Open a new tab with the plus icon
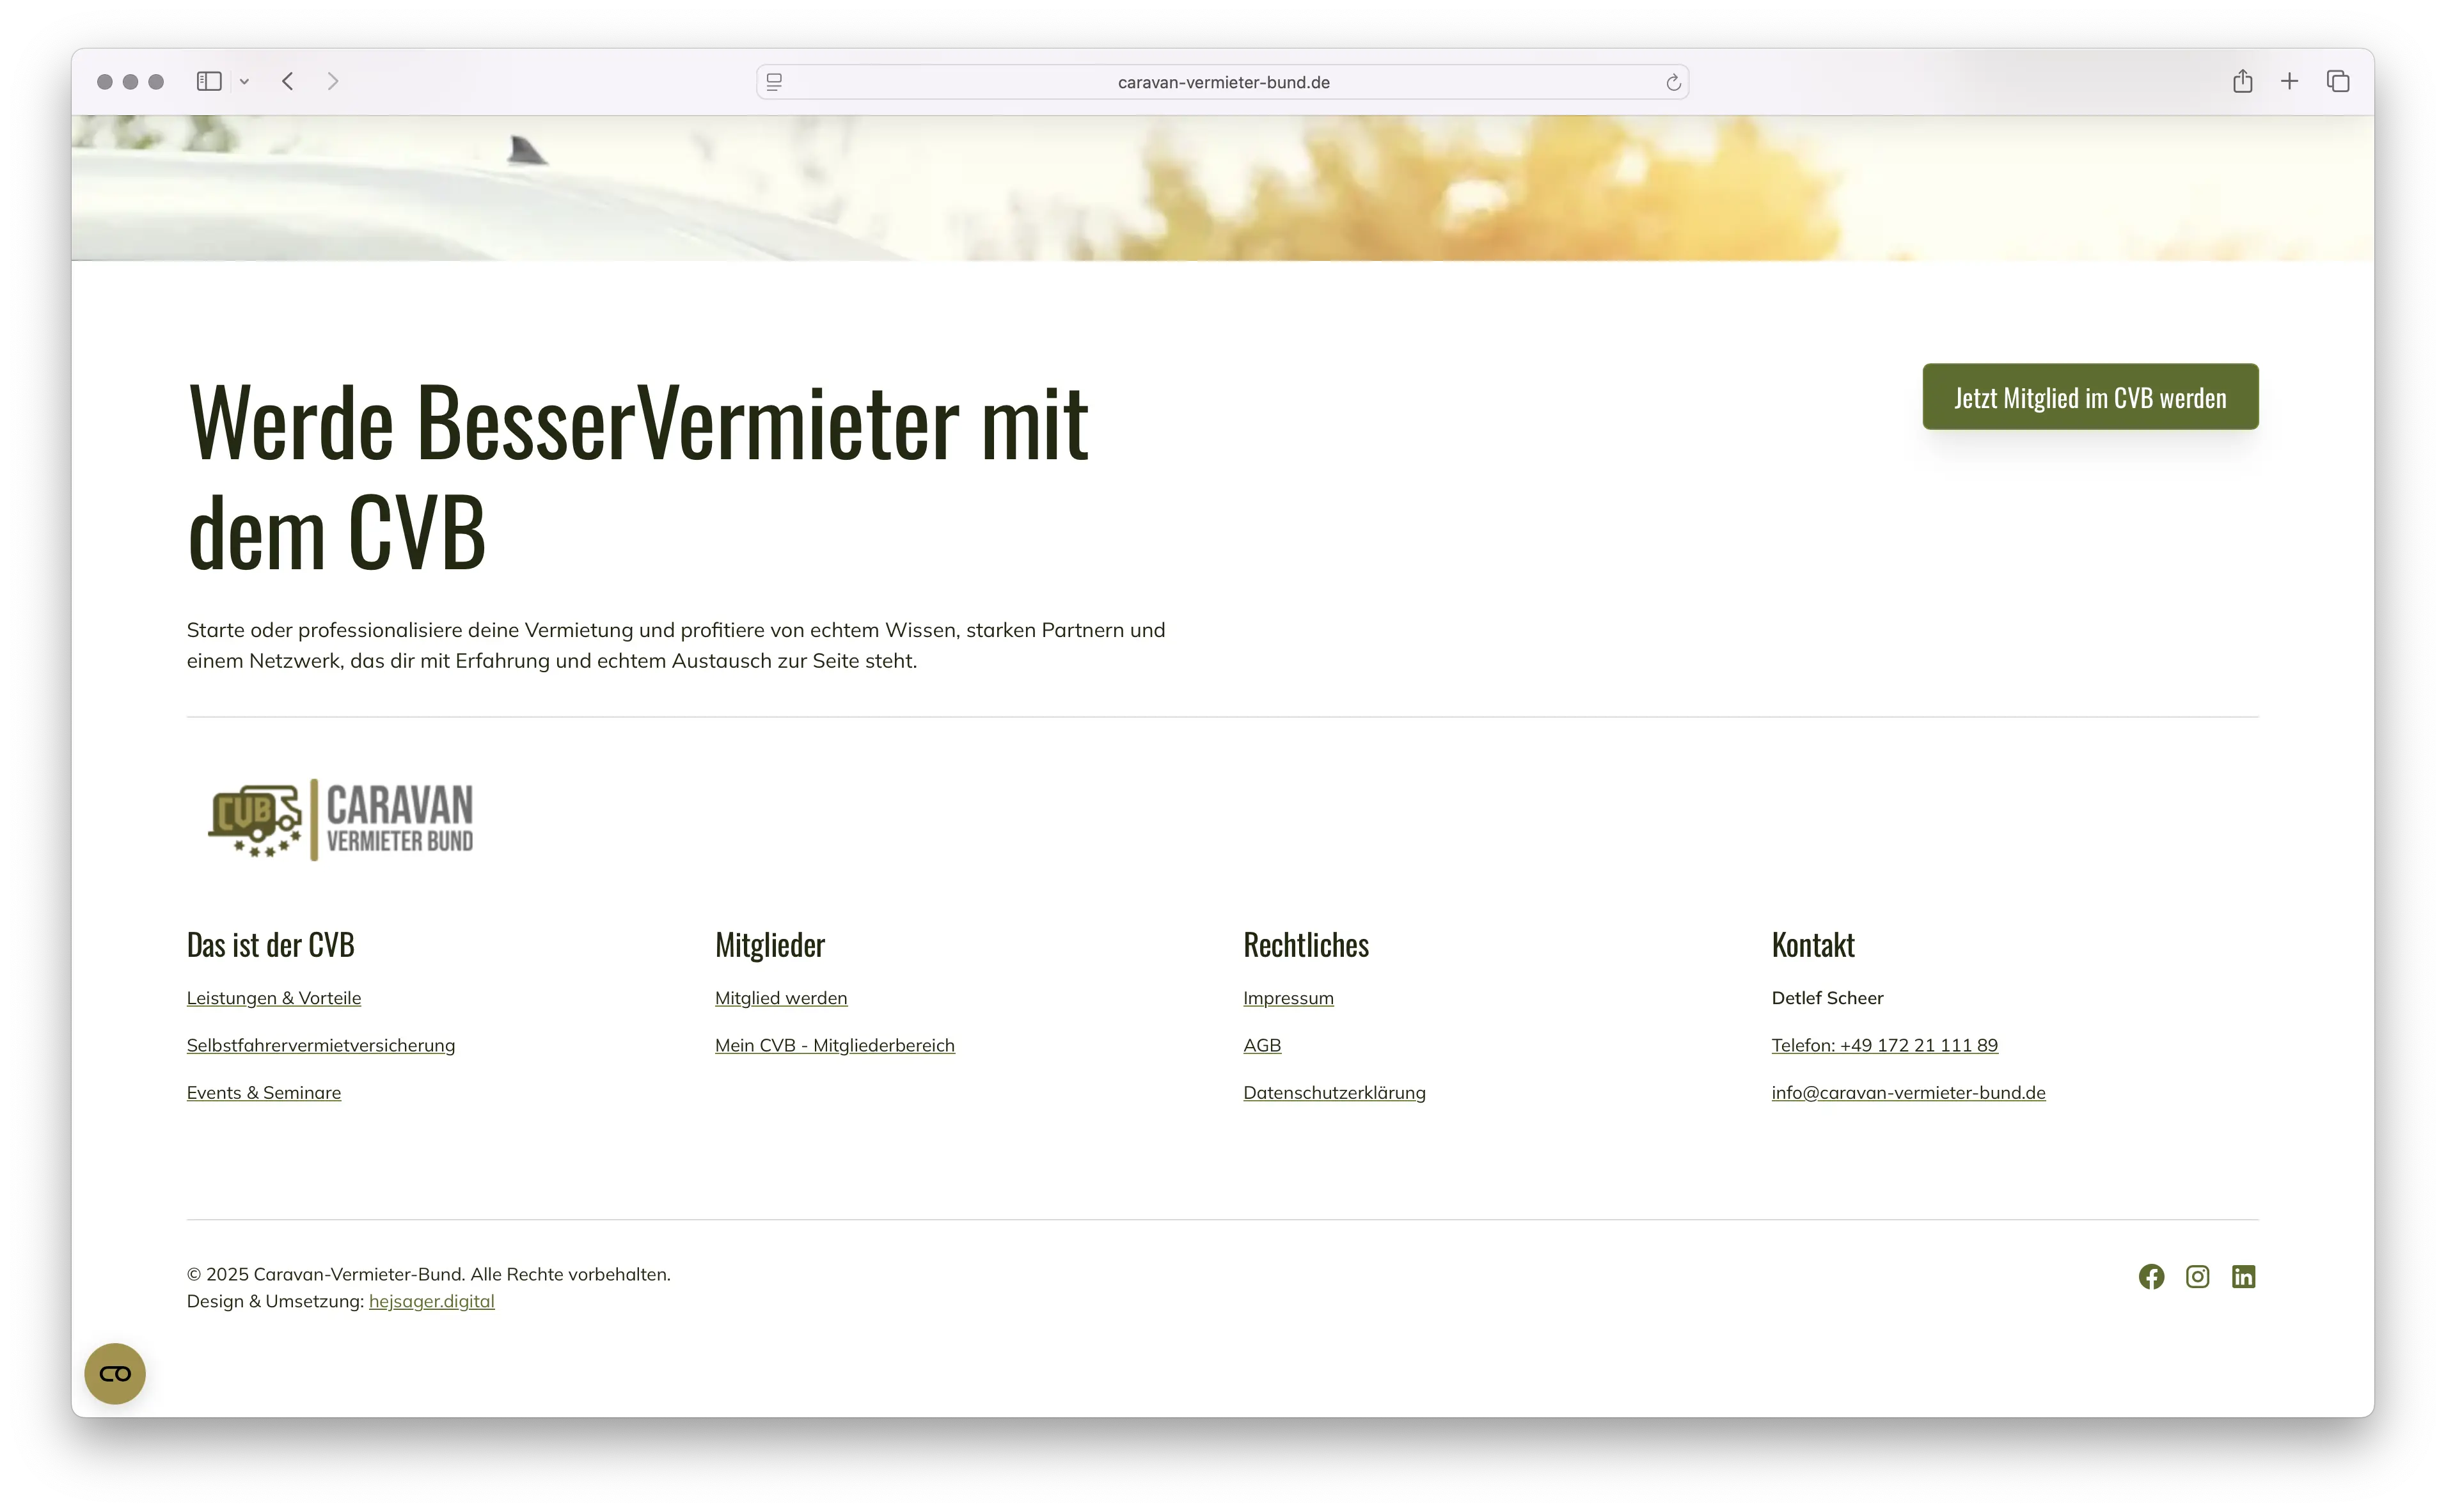 [x=2289, y=81]
